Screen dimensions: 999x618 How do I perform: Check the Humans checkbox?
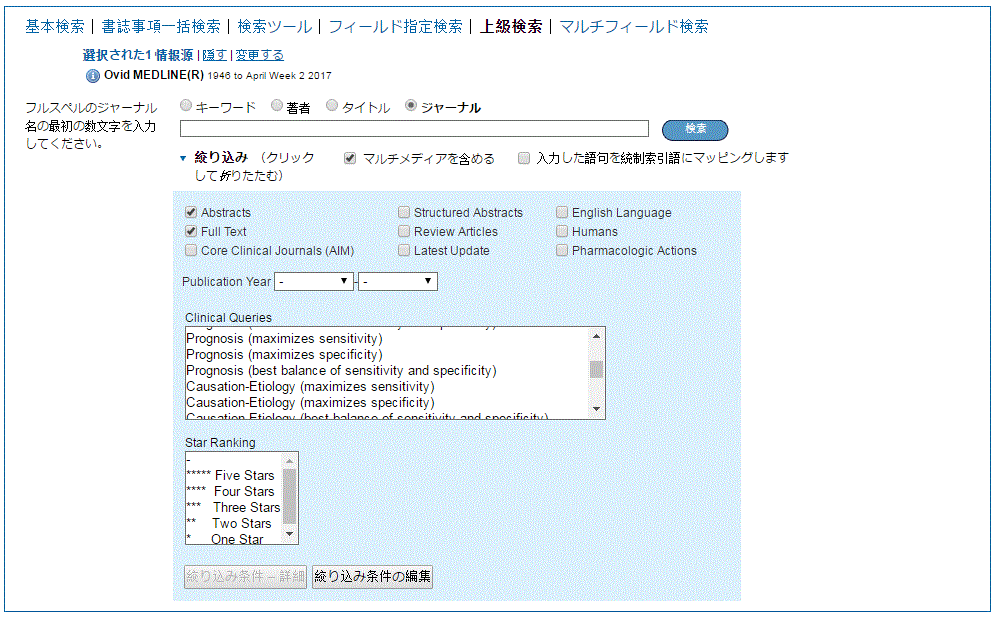[x=561, y=231]
